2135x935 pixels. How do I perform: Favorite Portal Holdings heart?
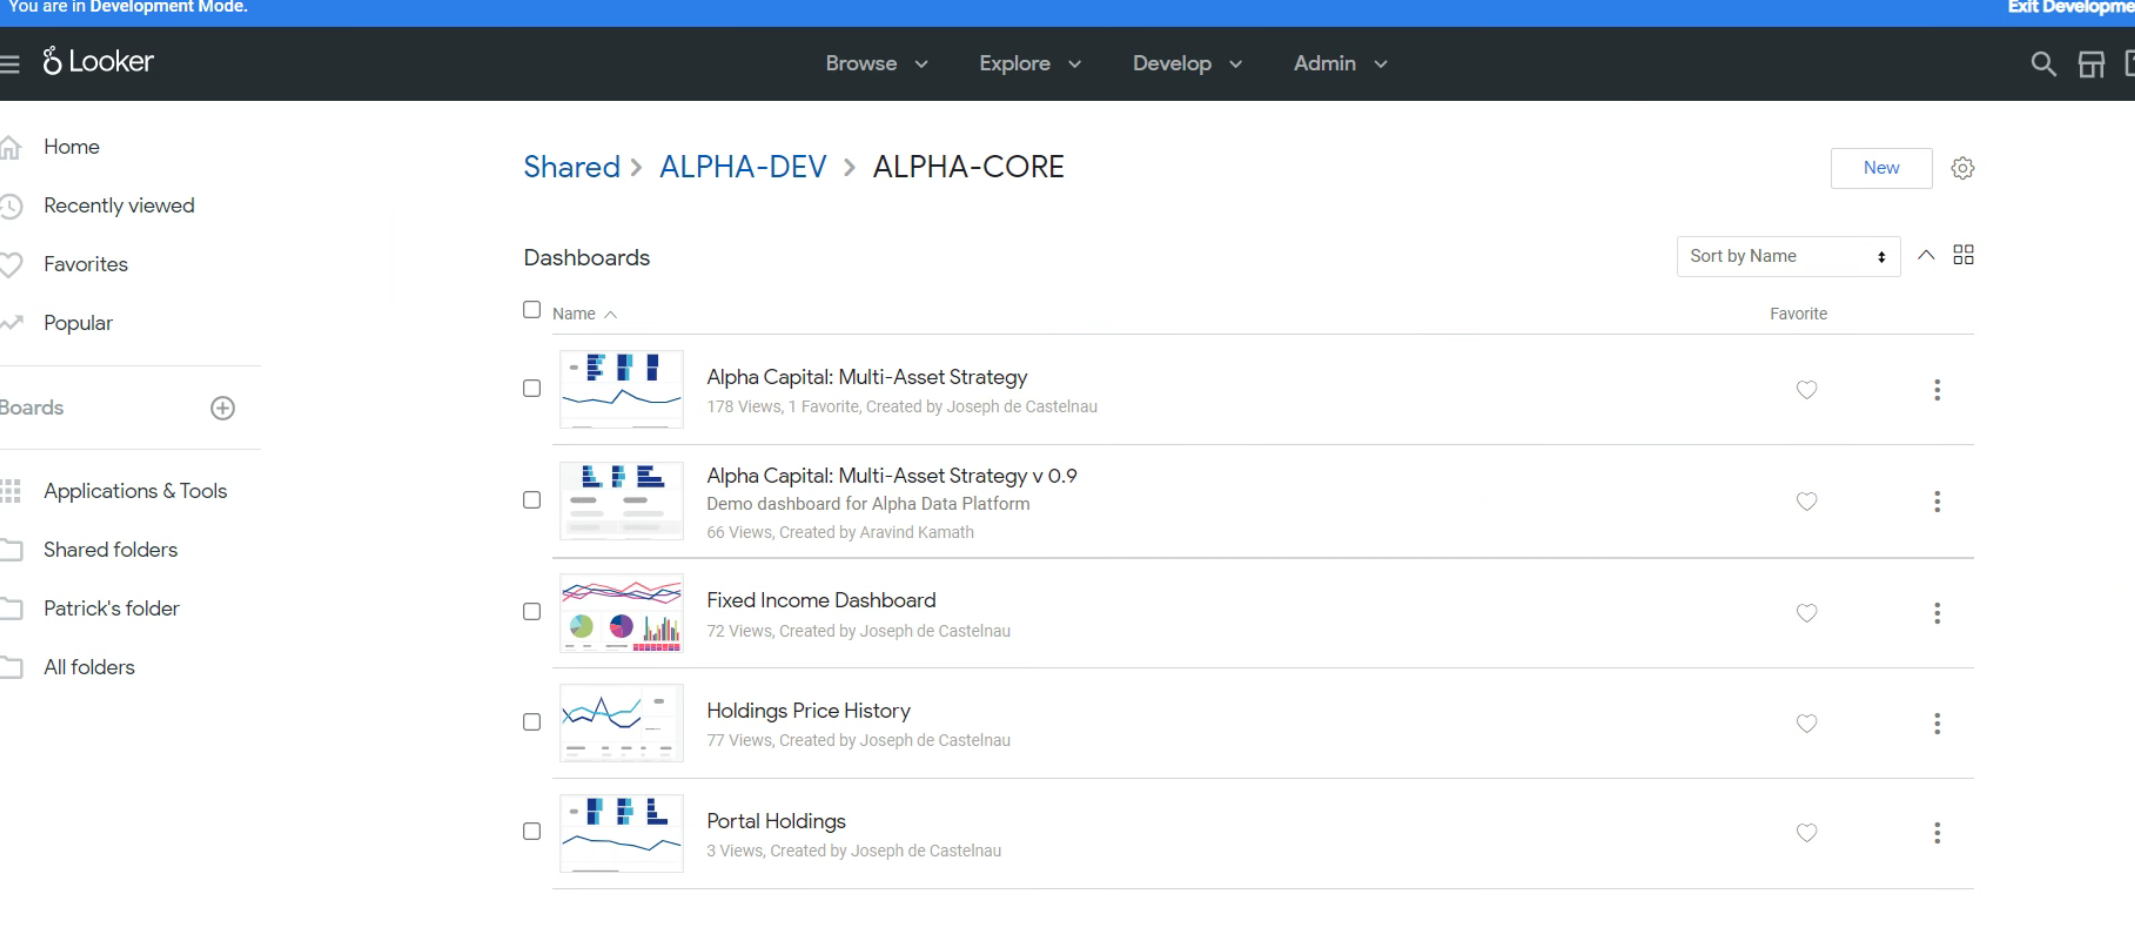pos(1806,833)
